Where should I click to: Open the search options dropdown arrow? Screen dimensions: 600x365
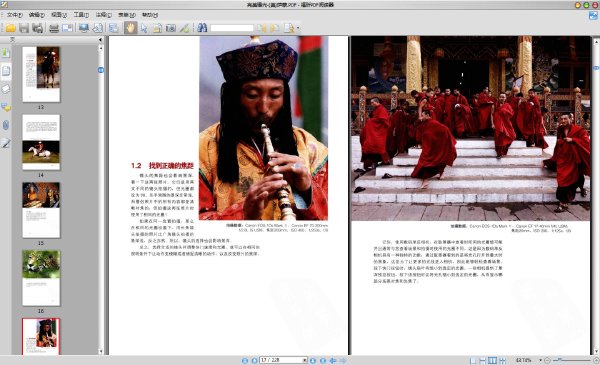pyautogui.click(x=298, y=28)
